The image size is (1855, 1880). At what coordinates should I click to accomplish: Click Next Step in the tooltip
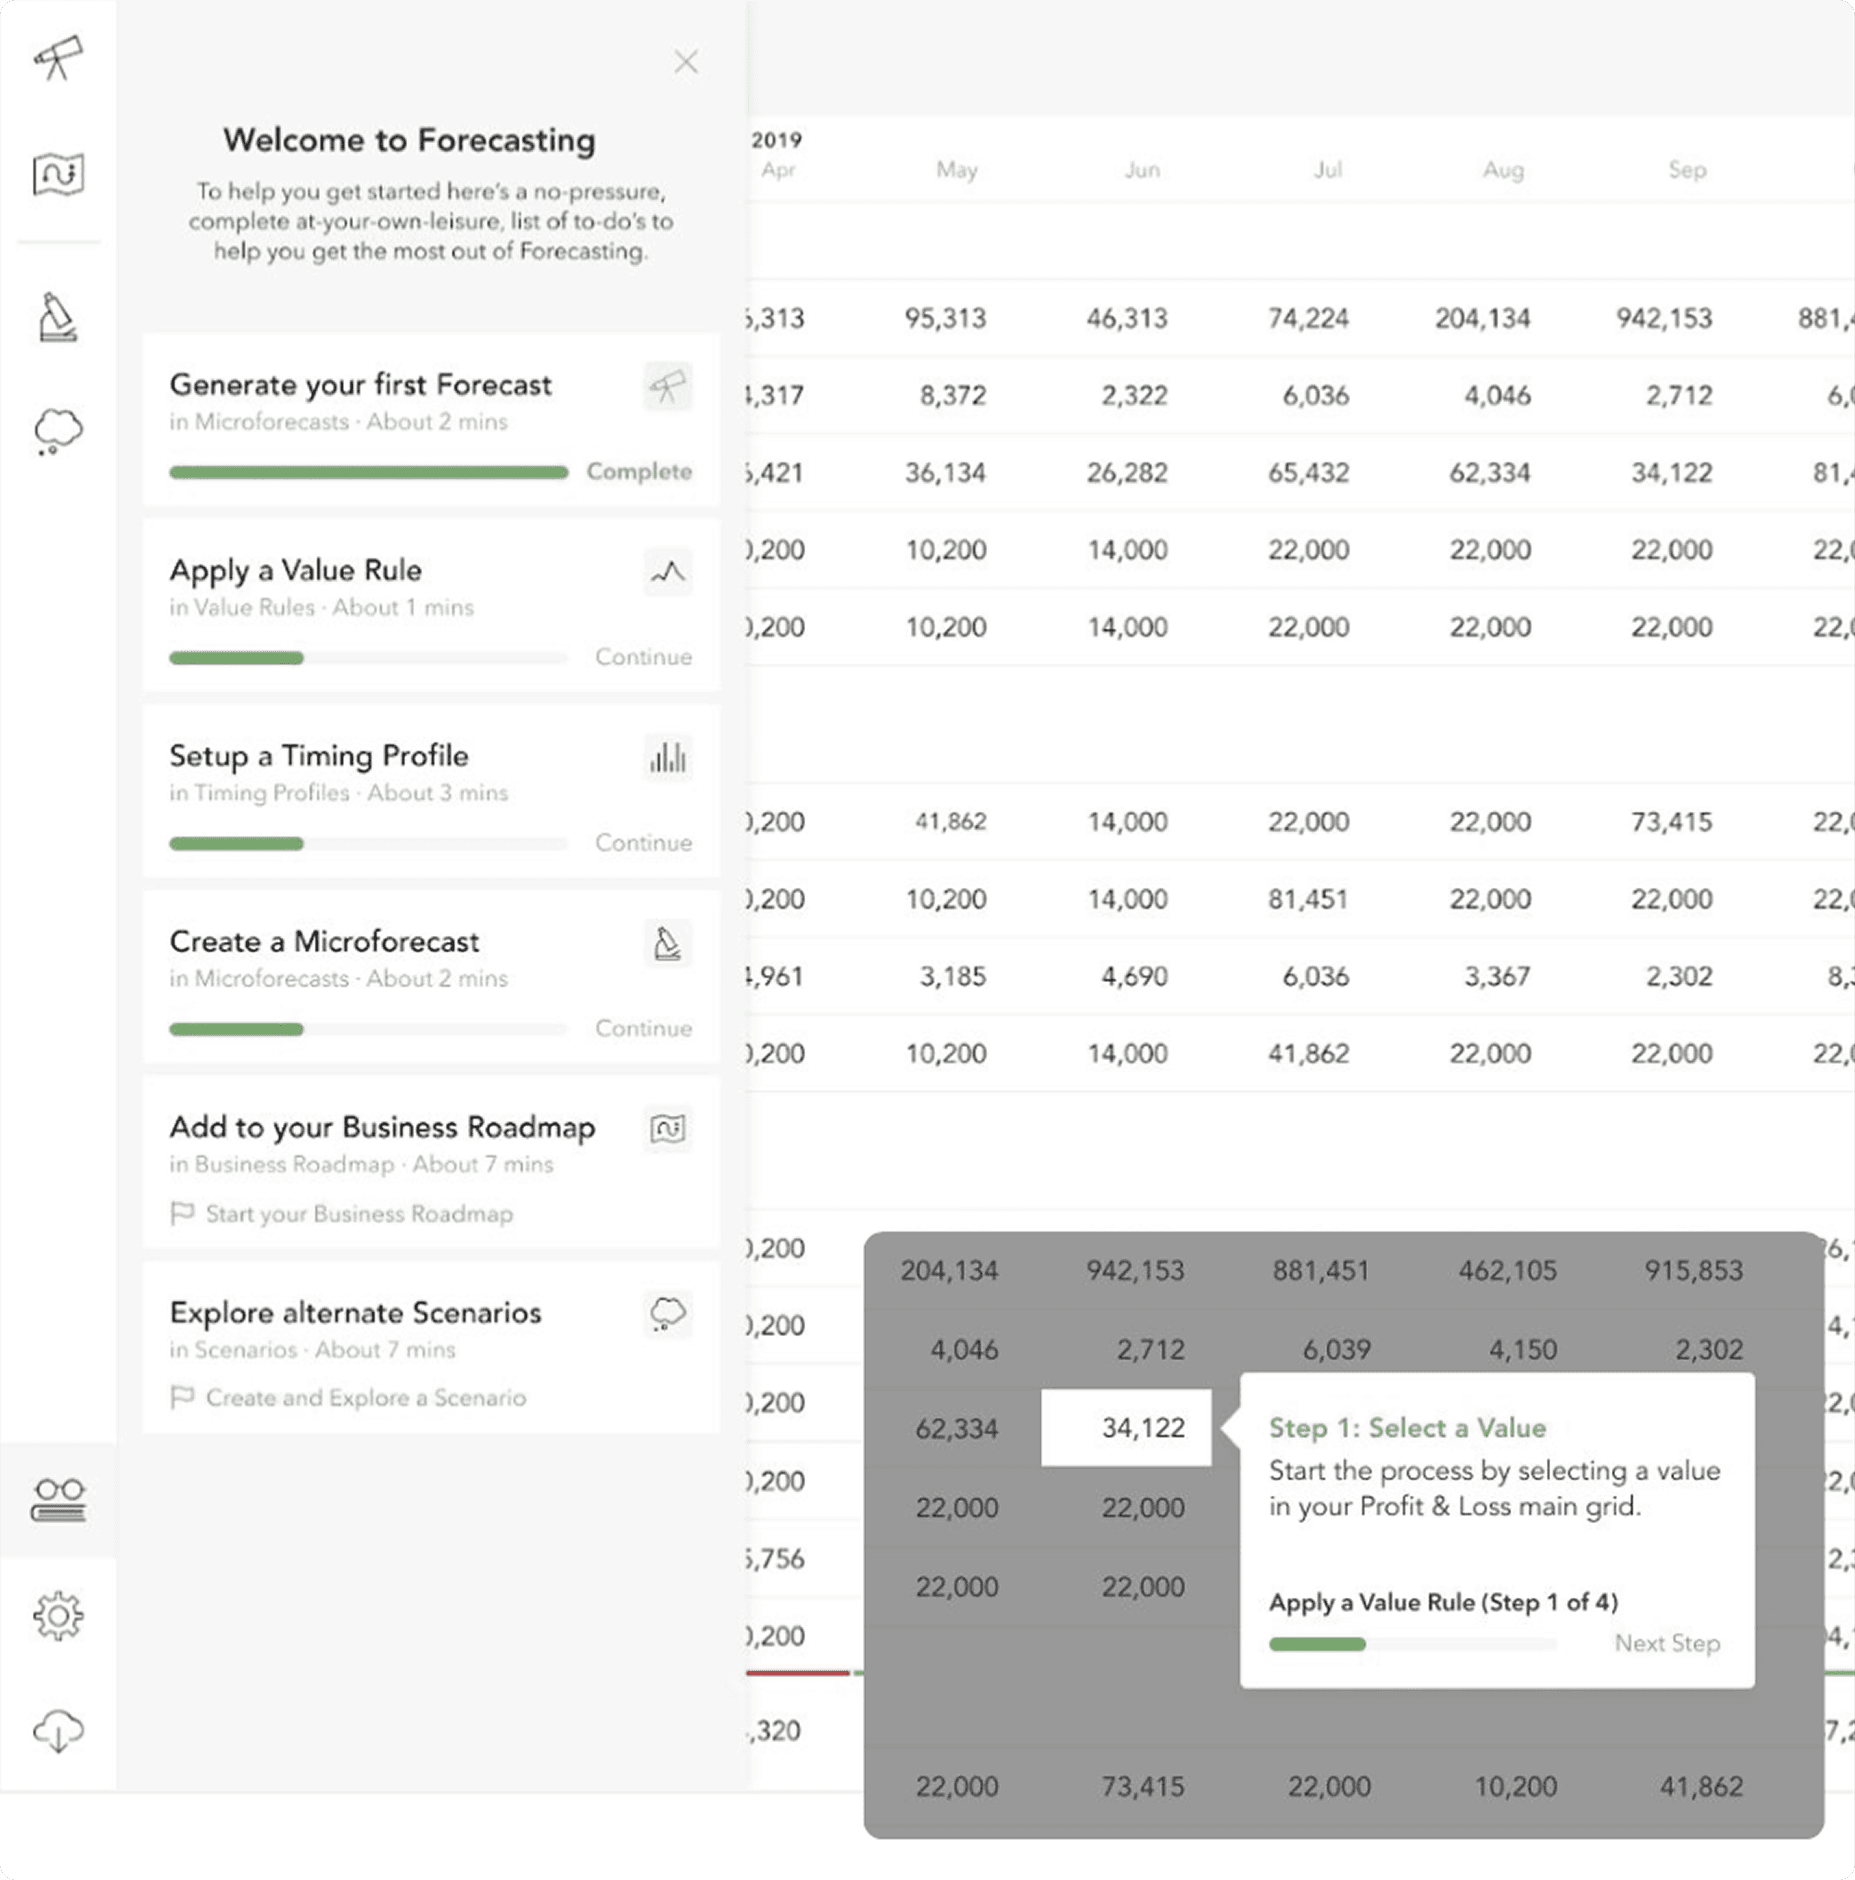click(x=1667, y=1643)
